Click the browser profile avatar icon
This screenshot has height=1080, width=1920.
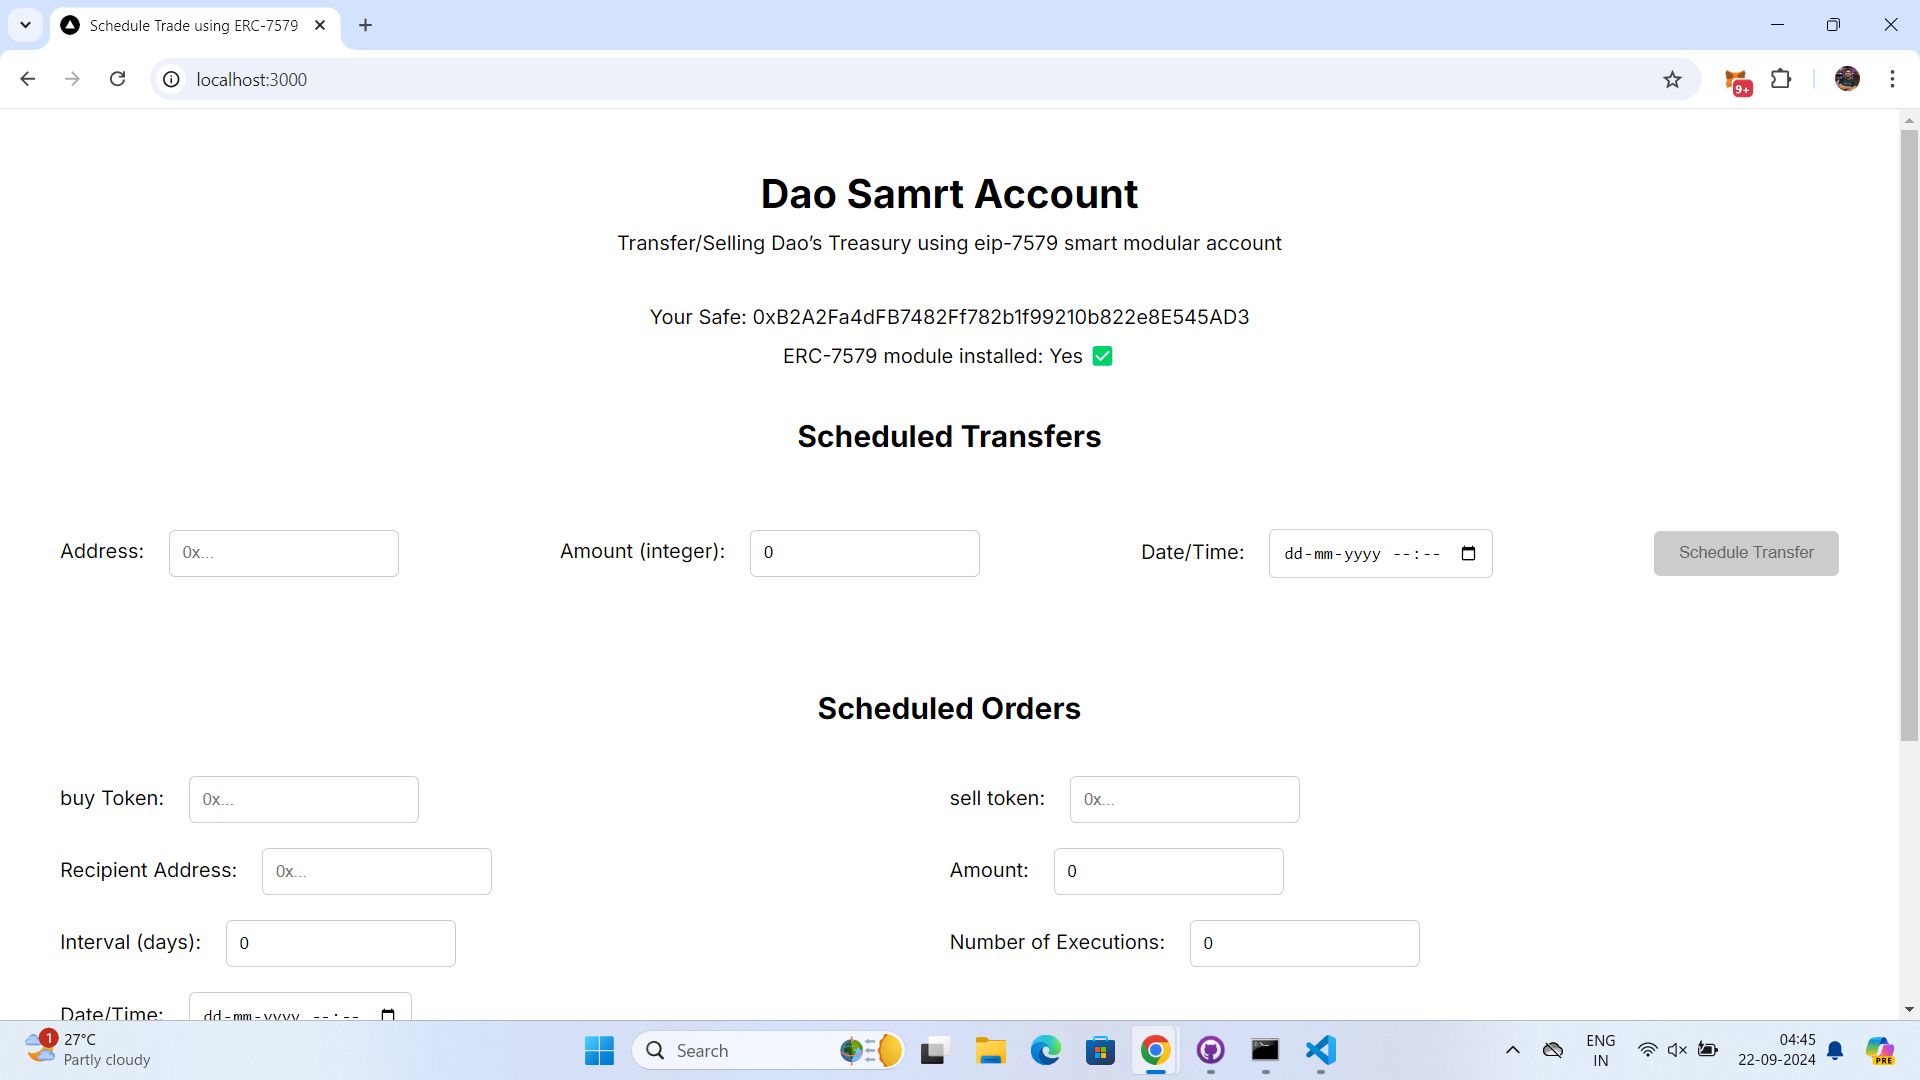coord(1849,79)
